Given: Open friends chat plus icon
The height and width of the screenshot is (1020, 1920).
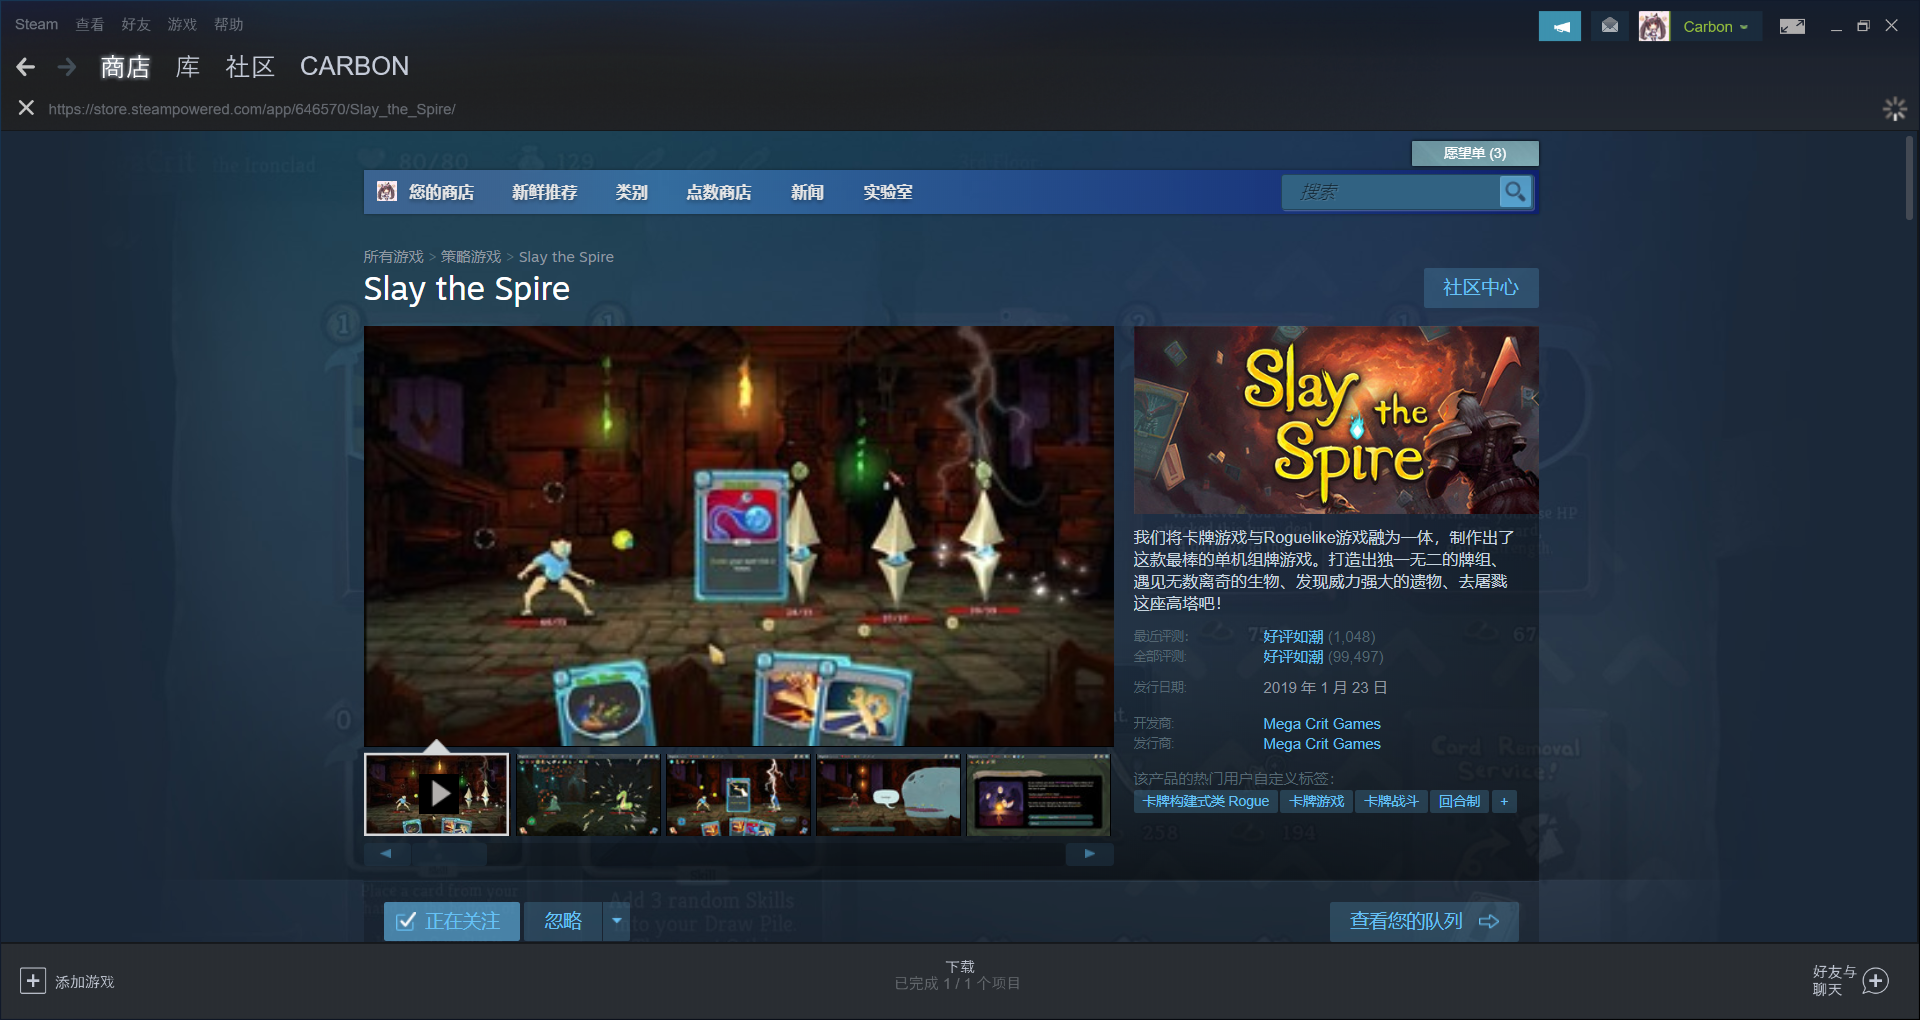Looking at the screenshot, I should (1876, 981).
